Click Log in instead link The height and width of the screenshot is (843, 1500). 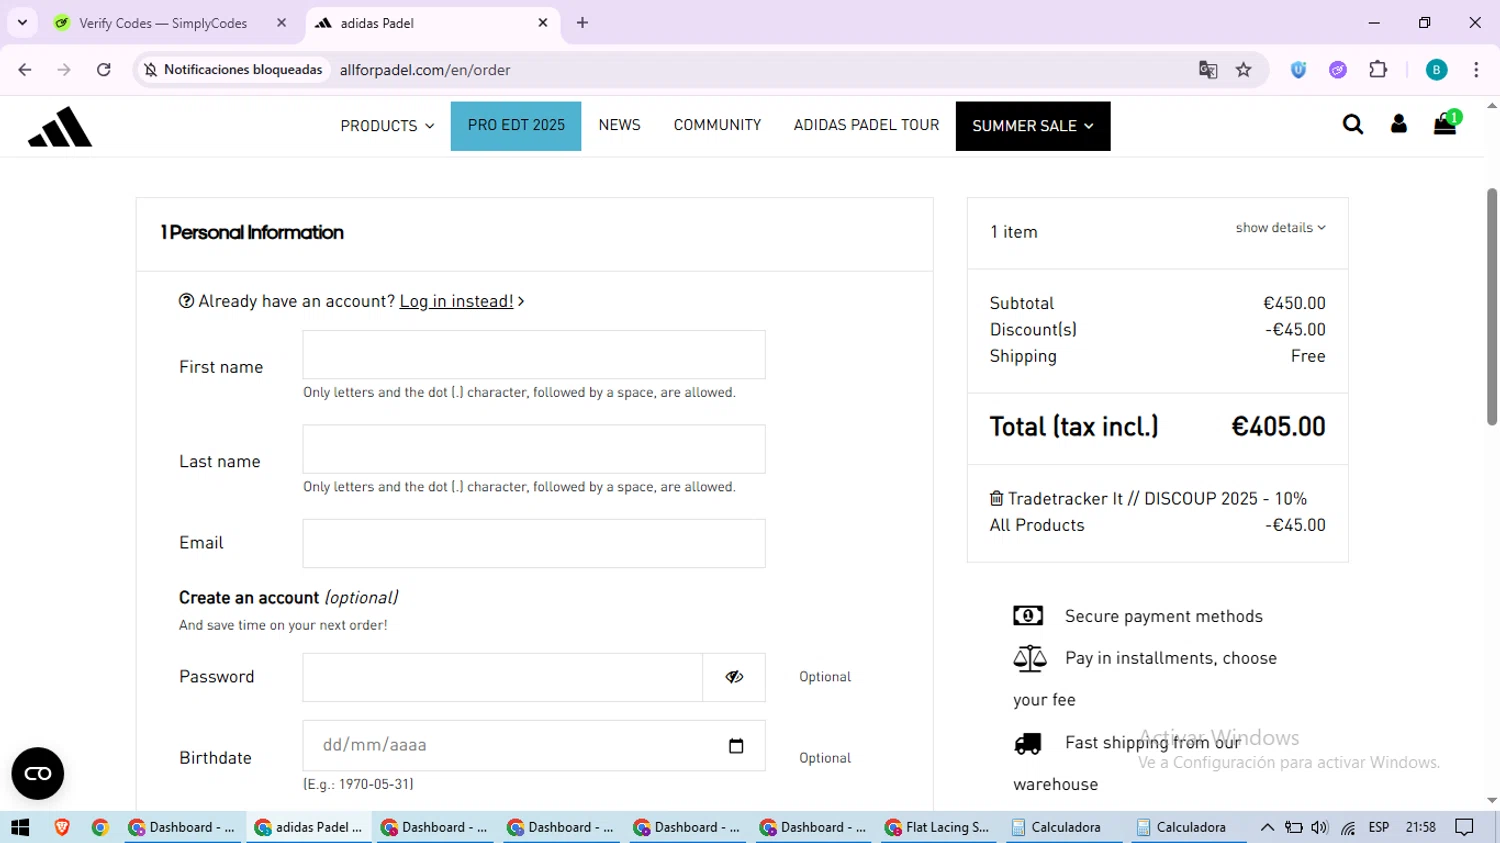click(x=456, y=301)
